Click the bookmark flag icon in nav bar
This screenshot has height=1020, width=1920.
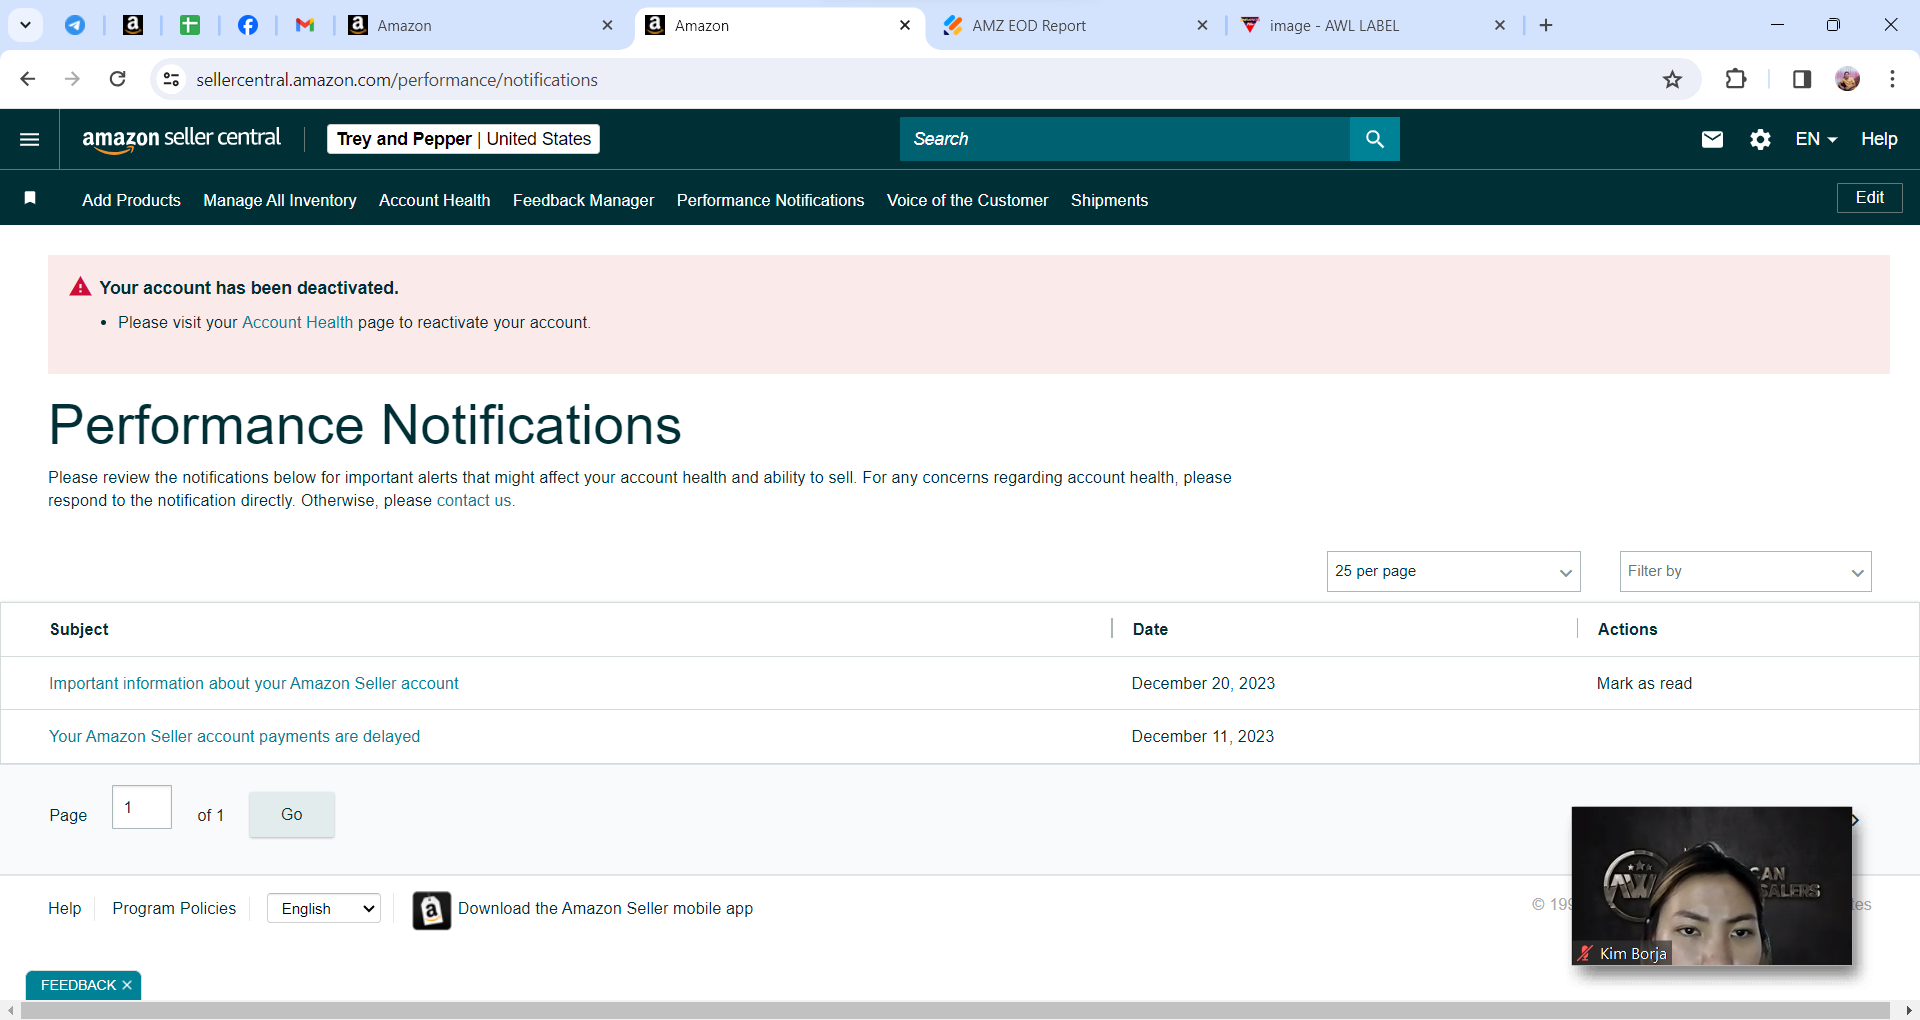[30, 198]
